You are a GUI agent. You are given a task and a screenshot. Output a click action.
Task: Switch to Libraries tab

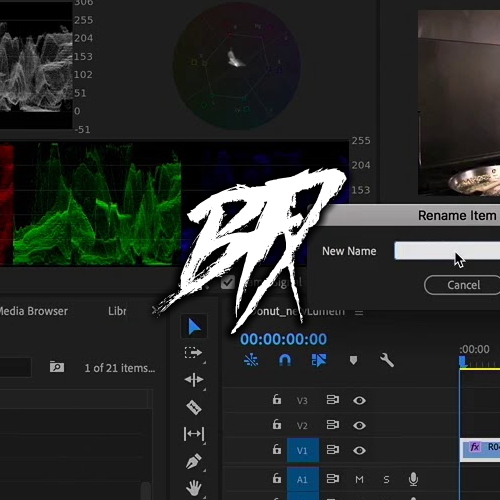[117, 311]
